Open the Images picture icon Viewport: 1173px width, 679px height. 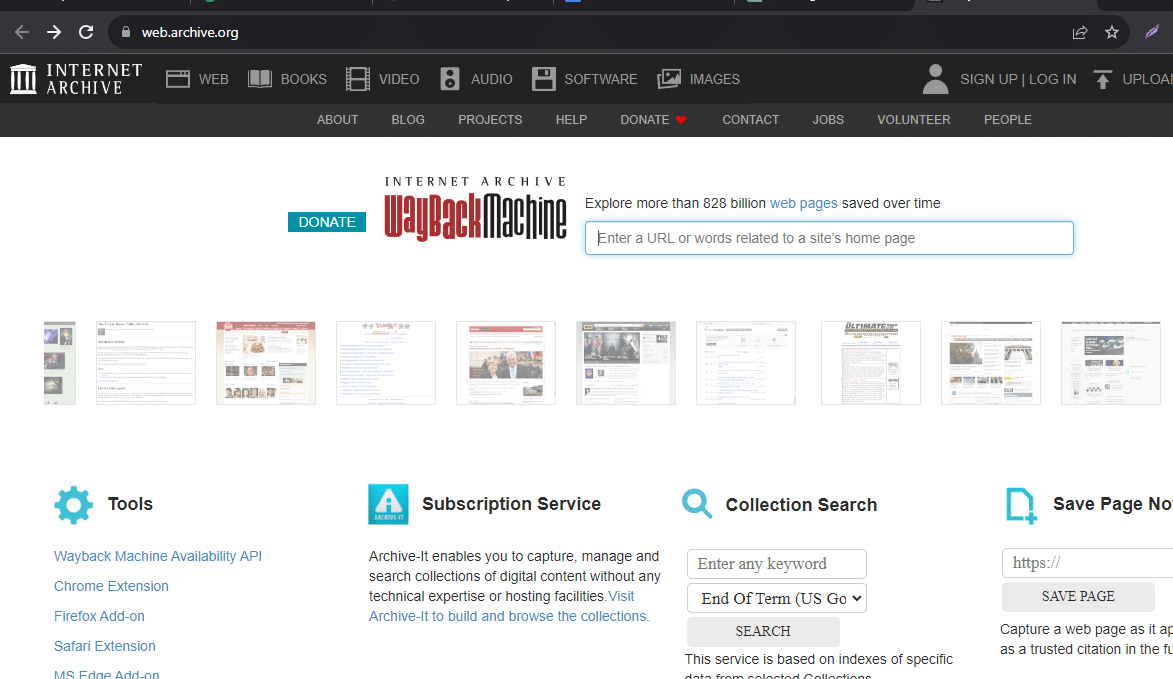coord(669,79)
